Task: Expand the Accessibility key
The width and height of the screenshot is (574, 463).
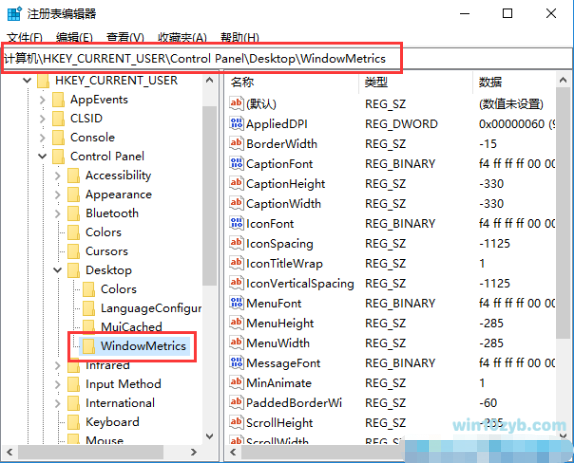Action: click(57, 175)
